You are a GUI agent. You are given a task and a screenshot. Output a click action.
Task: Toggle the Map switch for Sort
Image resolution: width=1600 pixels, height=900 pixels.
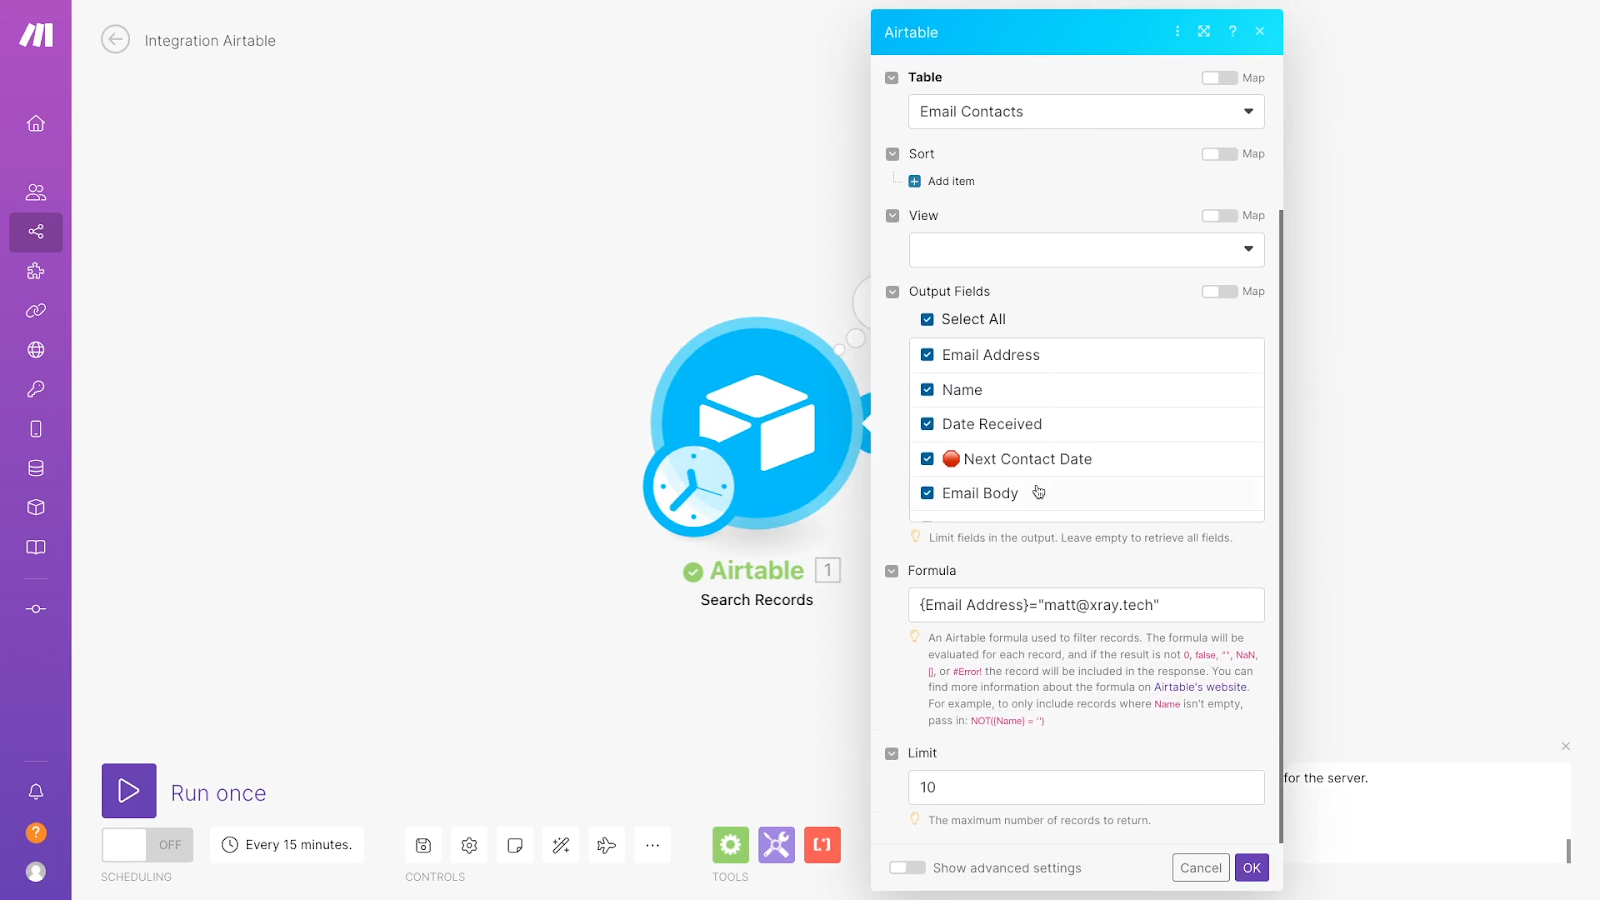[1219, 154]
